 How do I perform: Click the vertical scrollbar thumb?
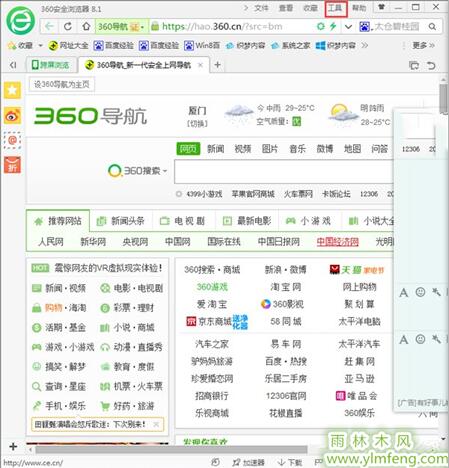click(x=443, y=99)
